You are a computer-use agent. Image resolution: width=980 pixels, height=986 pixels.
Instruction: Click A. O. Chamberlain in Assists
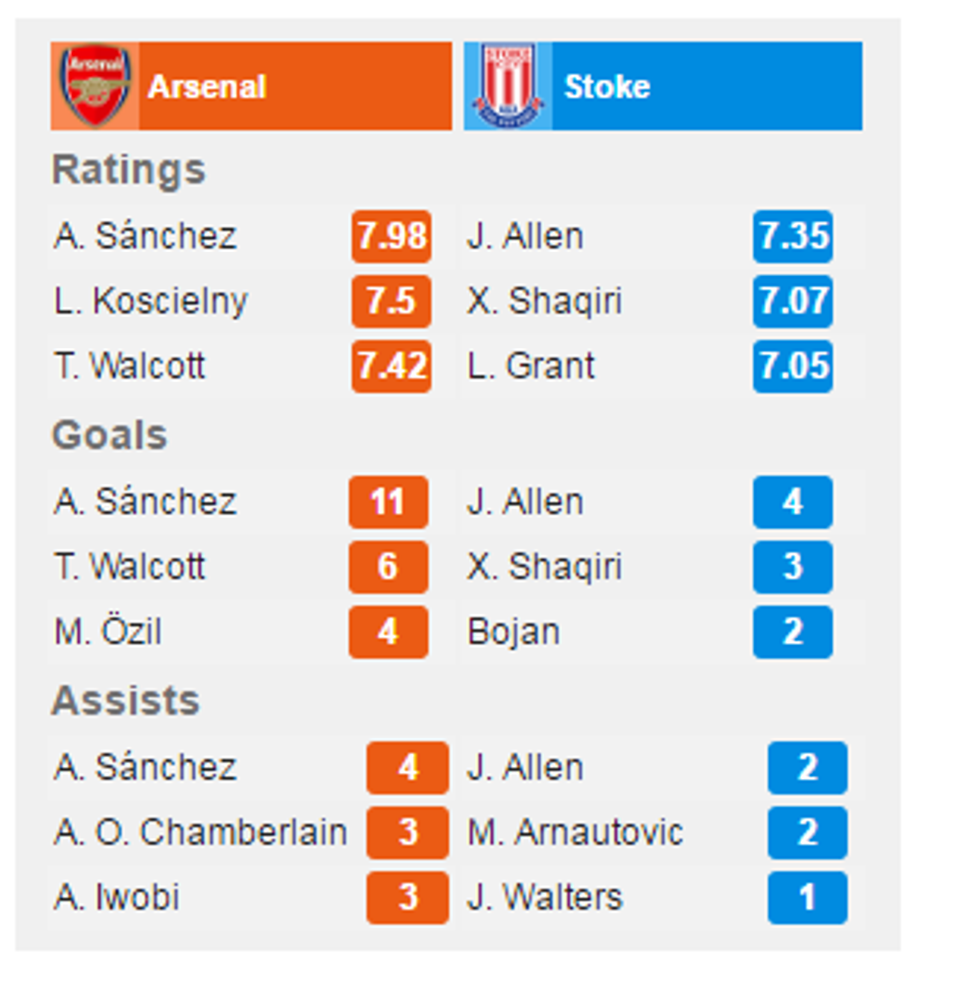point(201,832)
